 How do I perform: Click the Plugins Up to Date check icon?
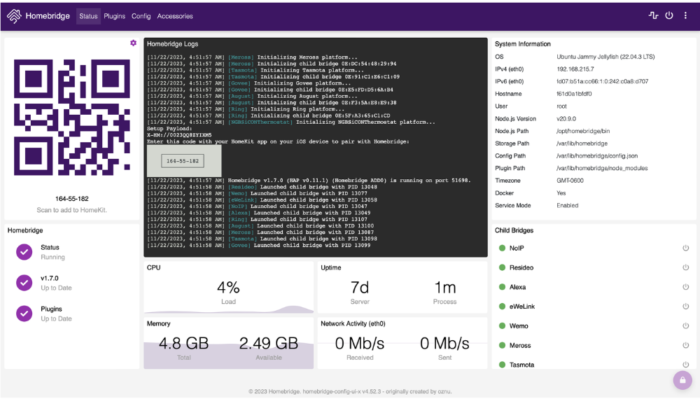point(24,313)
